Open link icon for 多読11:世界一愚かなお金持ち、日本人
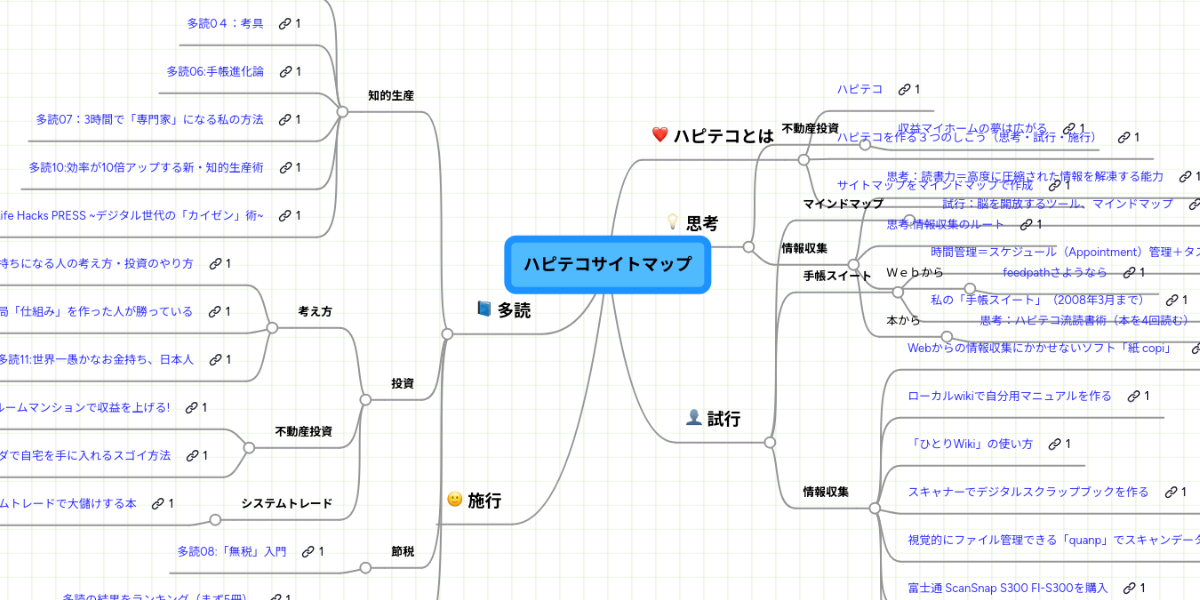Screen dimensions: 1200x600 pos(214,359)
